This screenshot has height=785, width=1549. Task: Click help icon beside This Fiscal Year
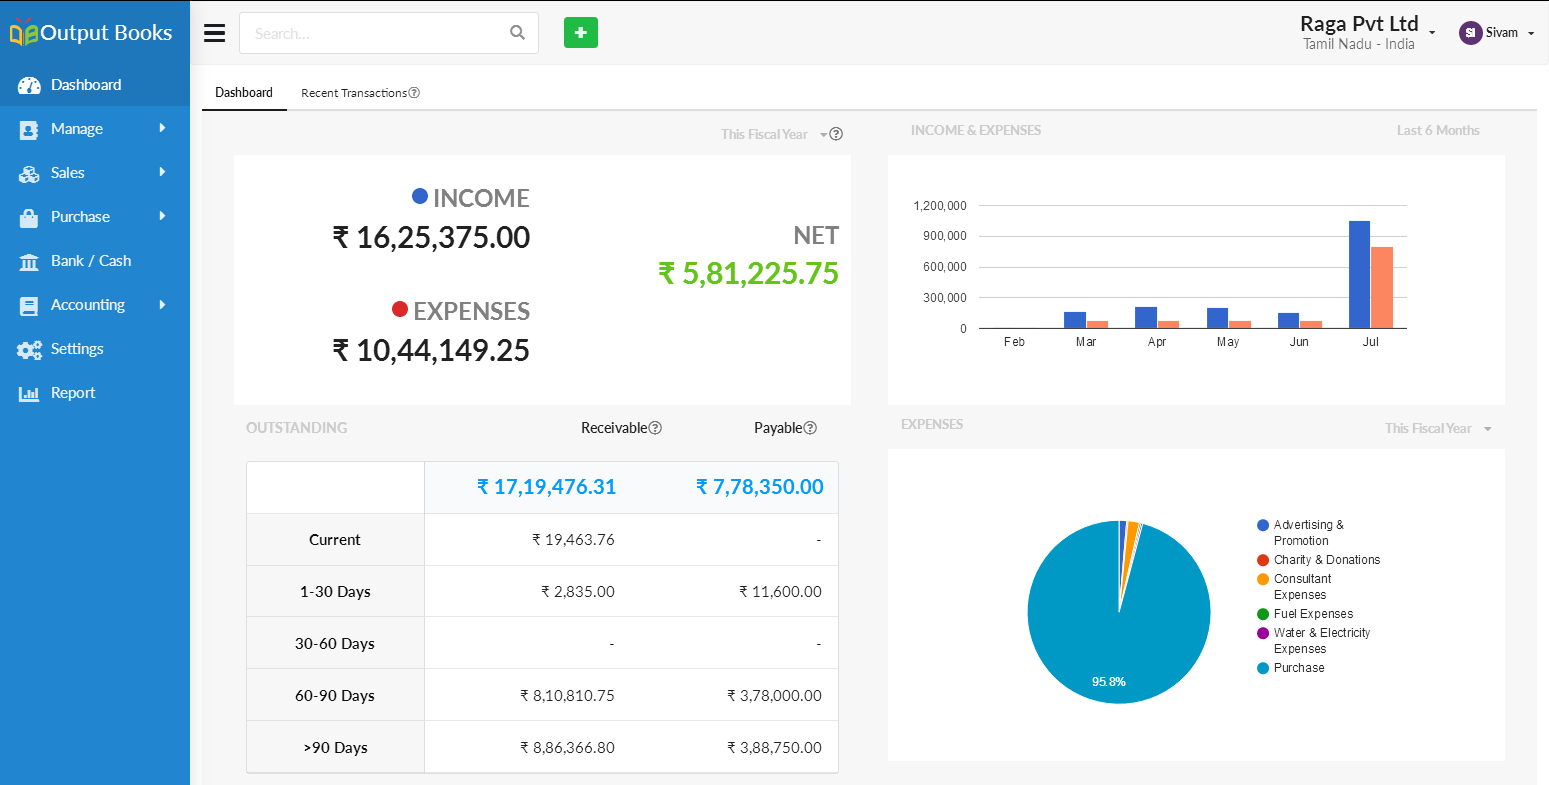pyautogui.click(x=837, y=134)
